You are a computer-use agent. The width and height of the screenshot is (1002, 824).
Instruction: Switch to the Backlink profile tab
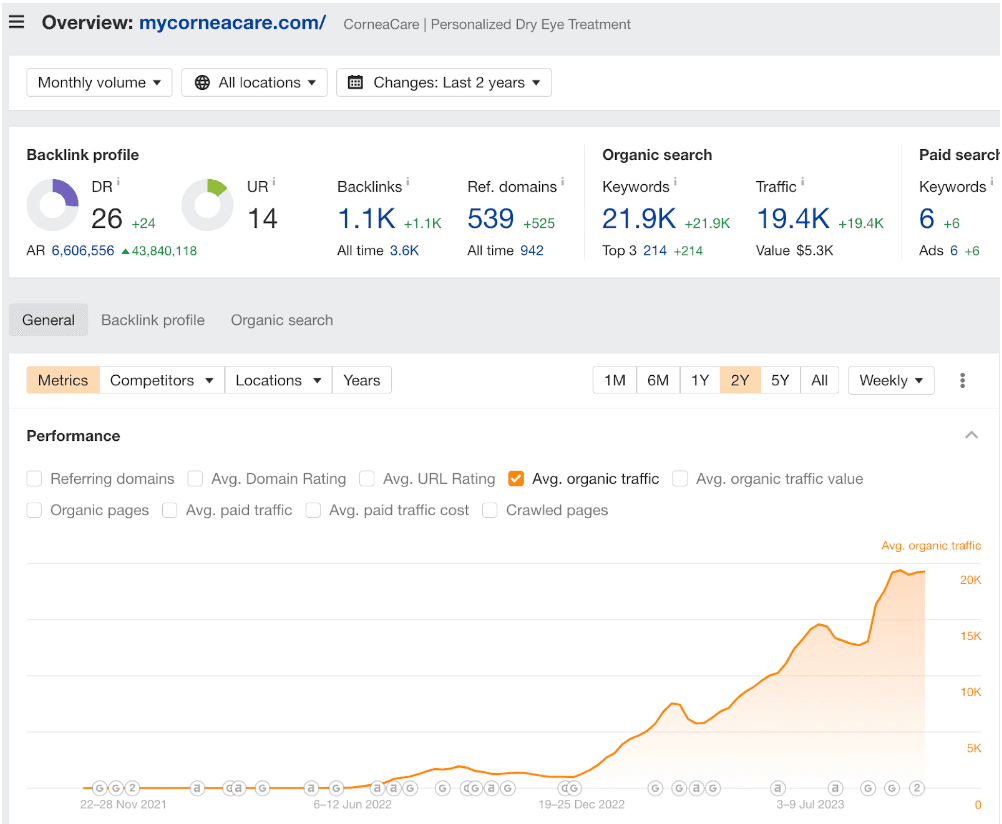[x=152, y=320]
